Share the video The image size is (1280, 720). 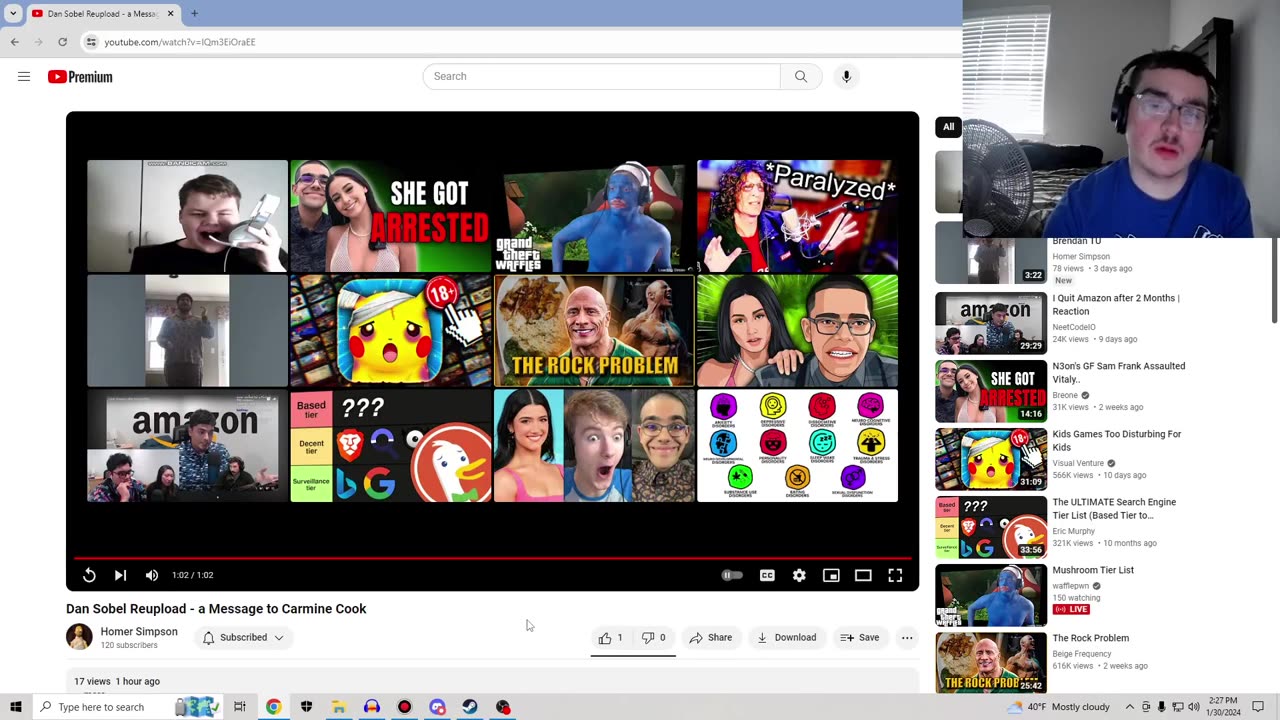coord(711,637)
